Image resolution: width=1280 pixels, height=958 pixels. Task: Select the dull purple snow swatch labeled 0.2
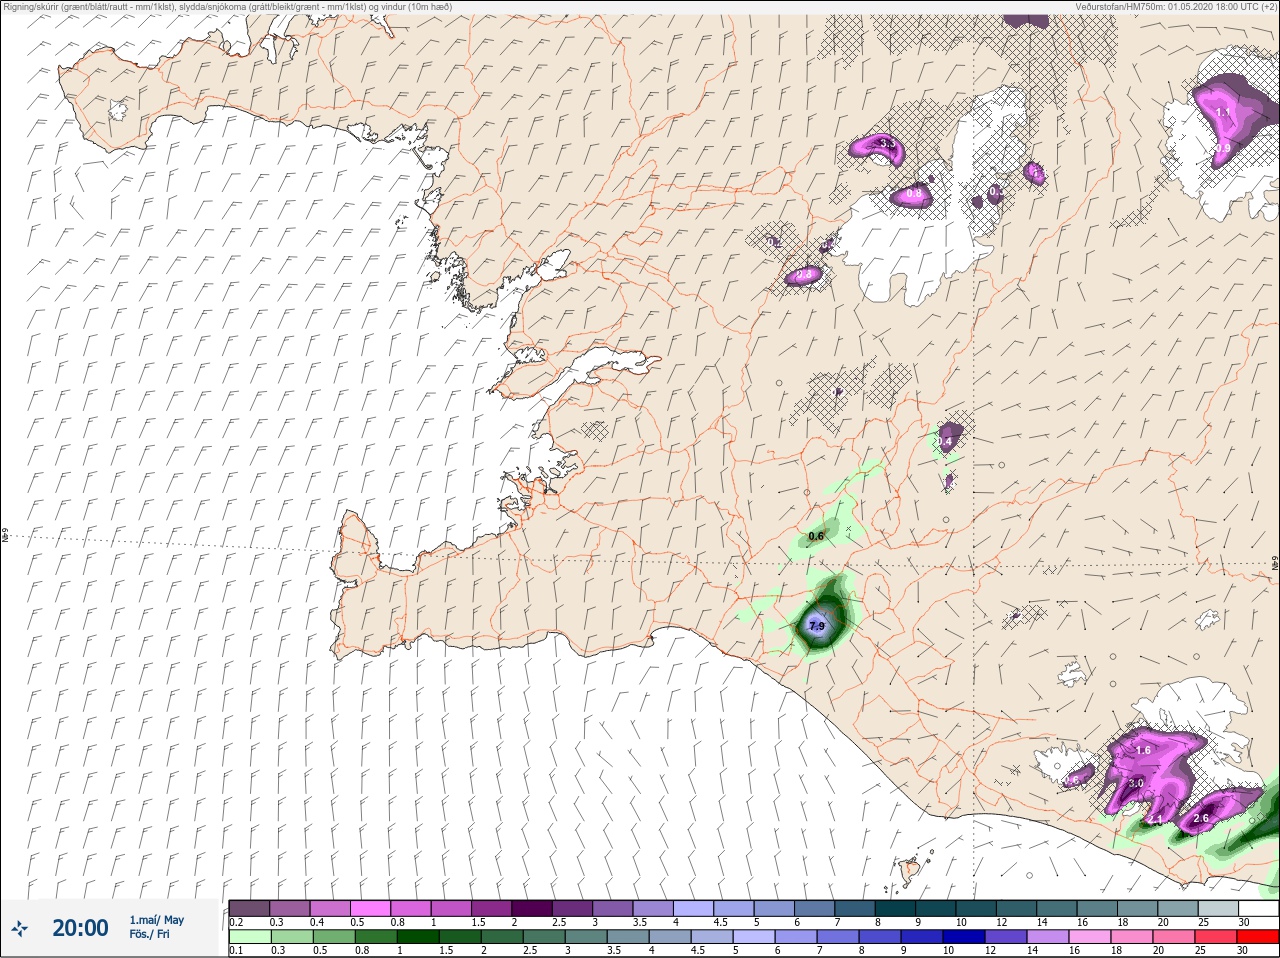(x=249, y=909)
